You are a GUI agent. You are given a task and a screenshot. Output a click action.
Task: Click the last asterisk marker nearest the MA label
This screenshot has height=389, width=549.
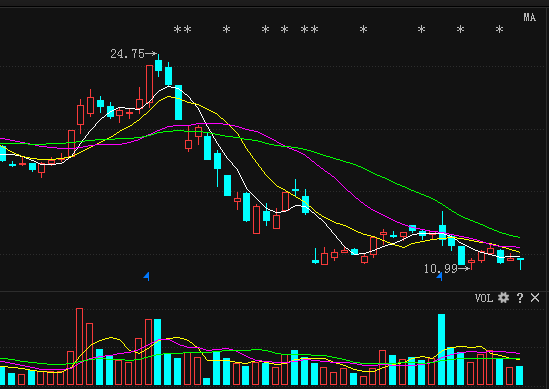click(x=499, y=29)
